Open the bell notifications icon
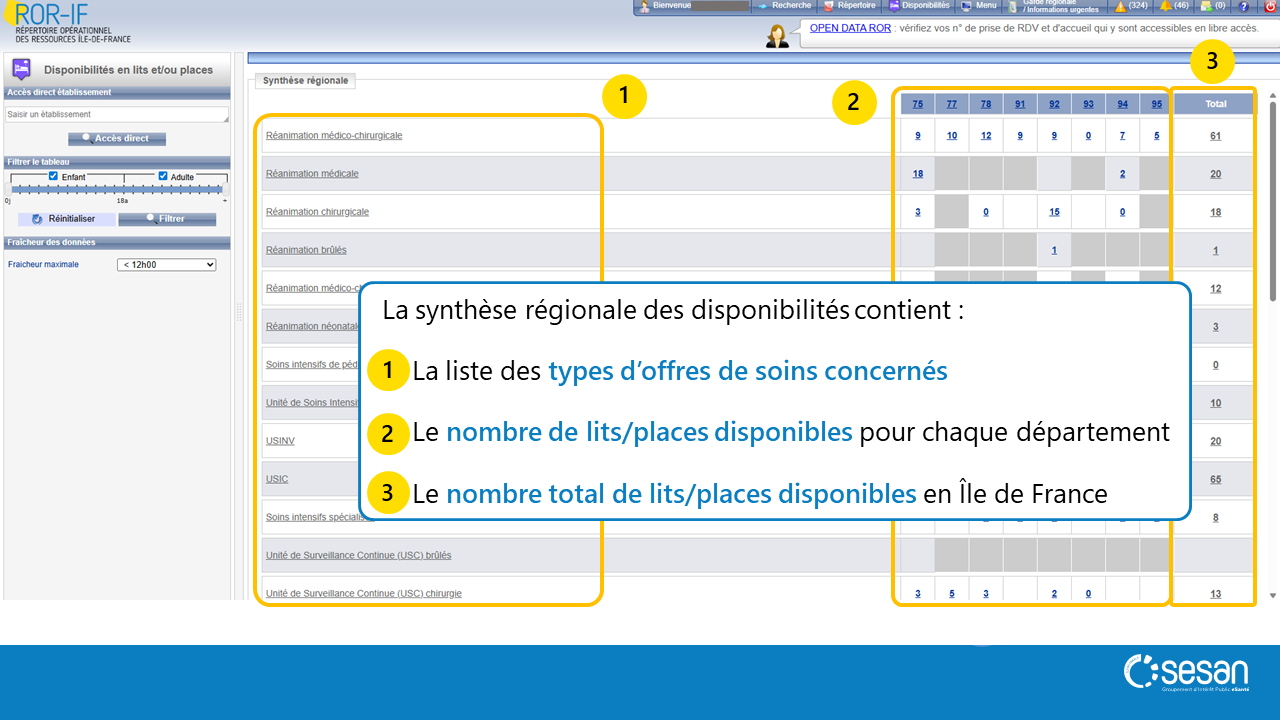Image resolution: width=1280 pixels, height=720 pixels. (1165, 6)
